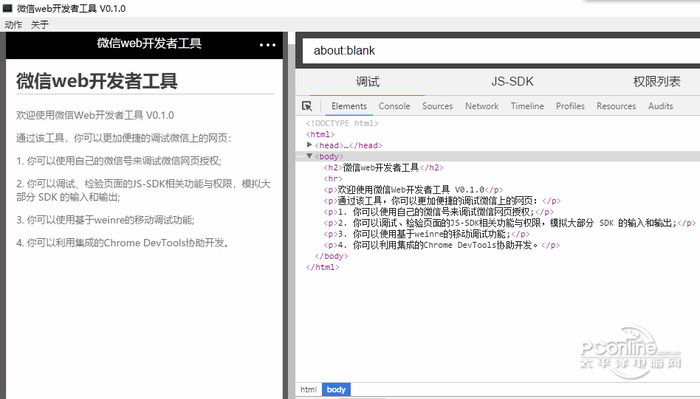Switch to the 权限列表 tab
This screenshot has width=700, height=399.
[x=656, y=82]
